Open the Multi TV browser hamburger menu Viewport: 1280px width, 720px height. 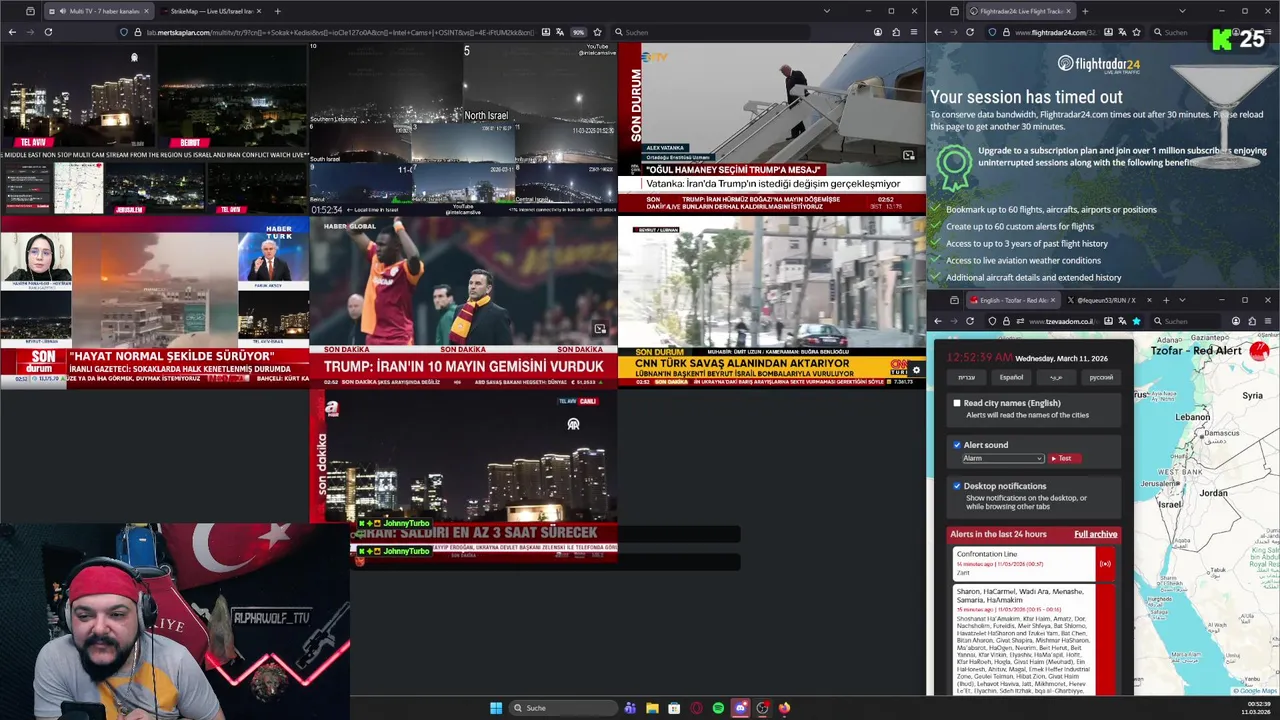[x=914, y=32]
